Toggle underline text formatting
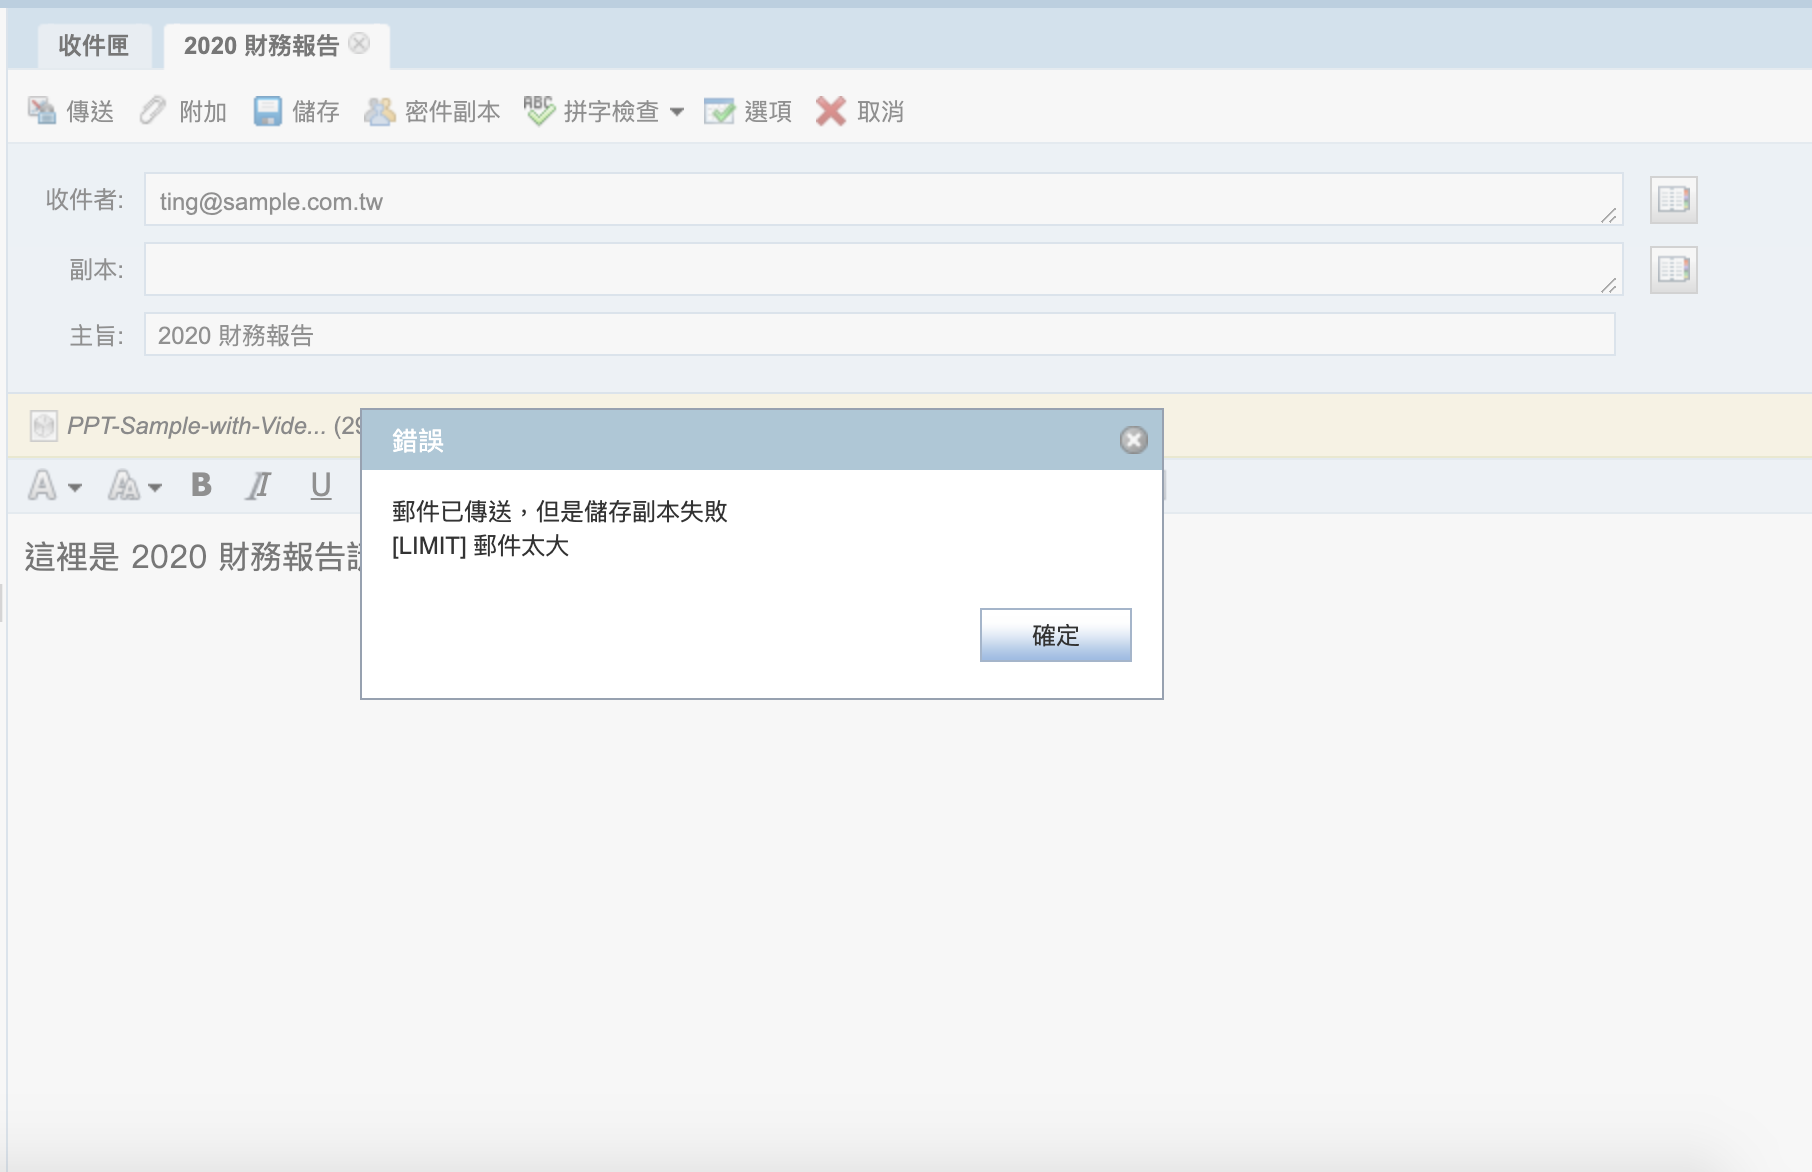 tap(320, 486)
